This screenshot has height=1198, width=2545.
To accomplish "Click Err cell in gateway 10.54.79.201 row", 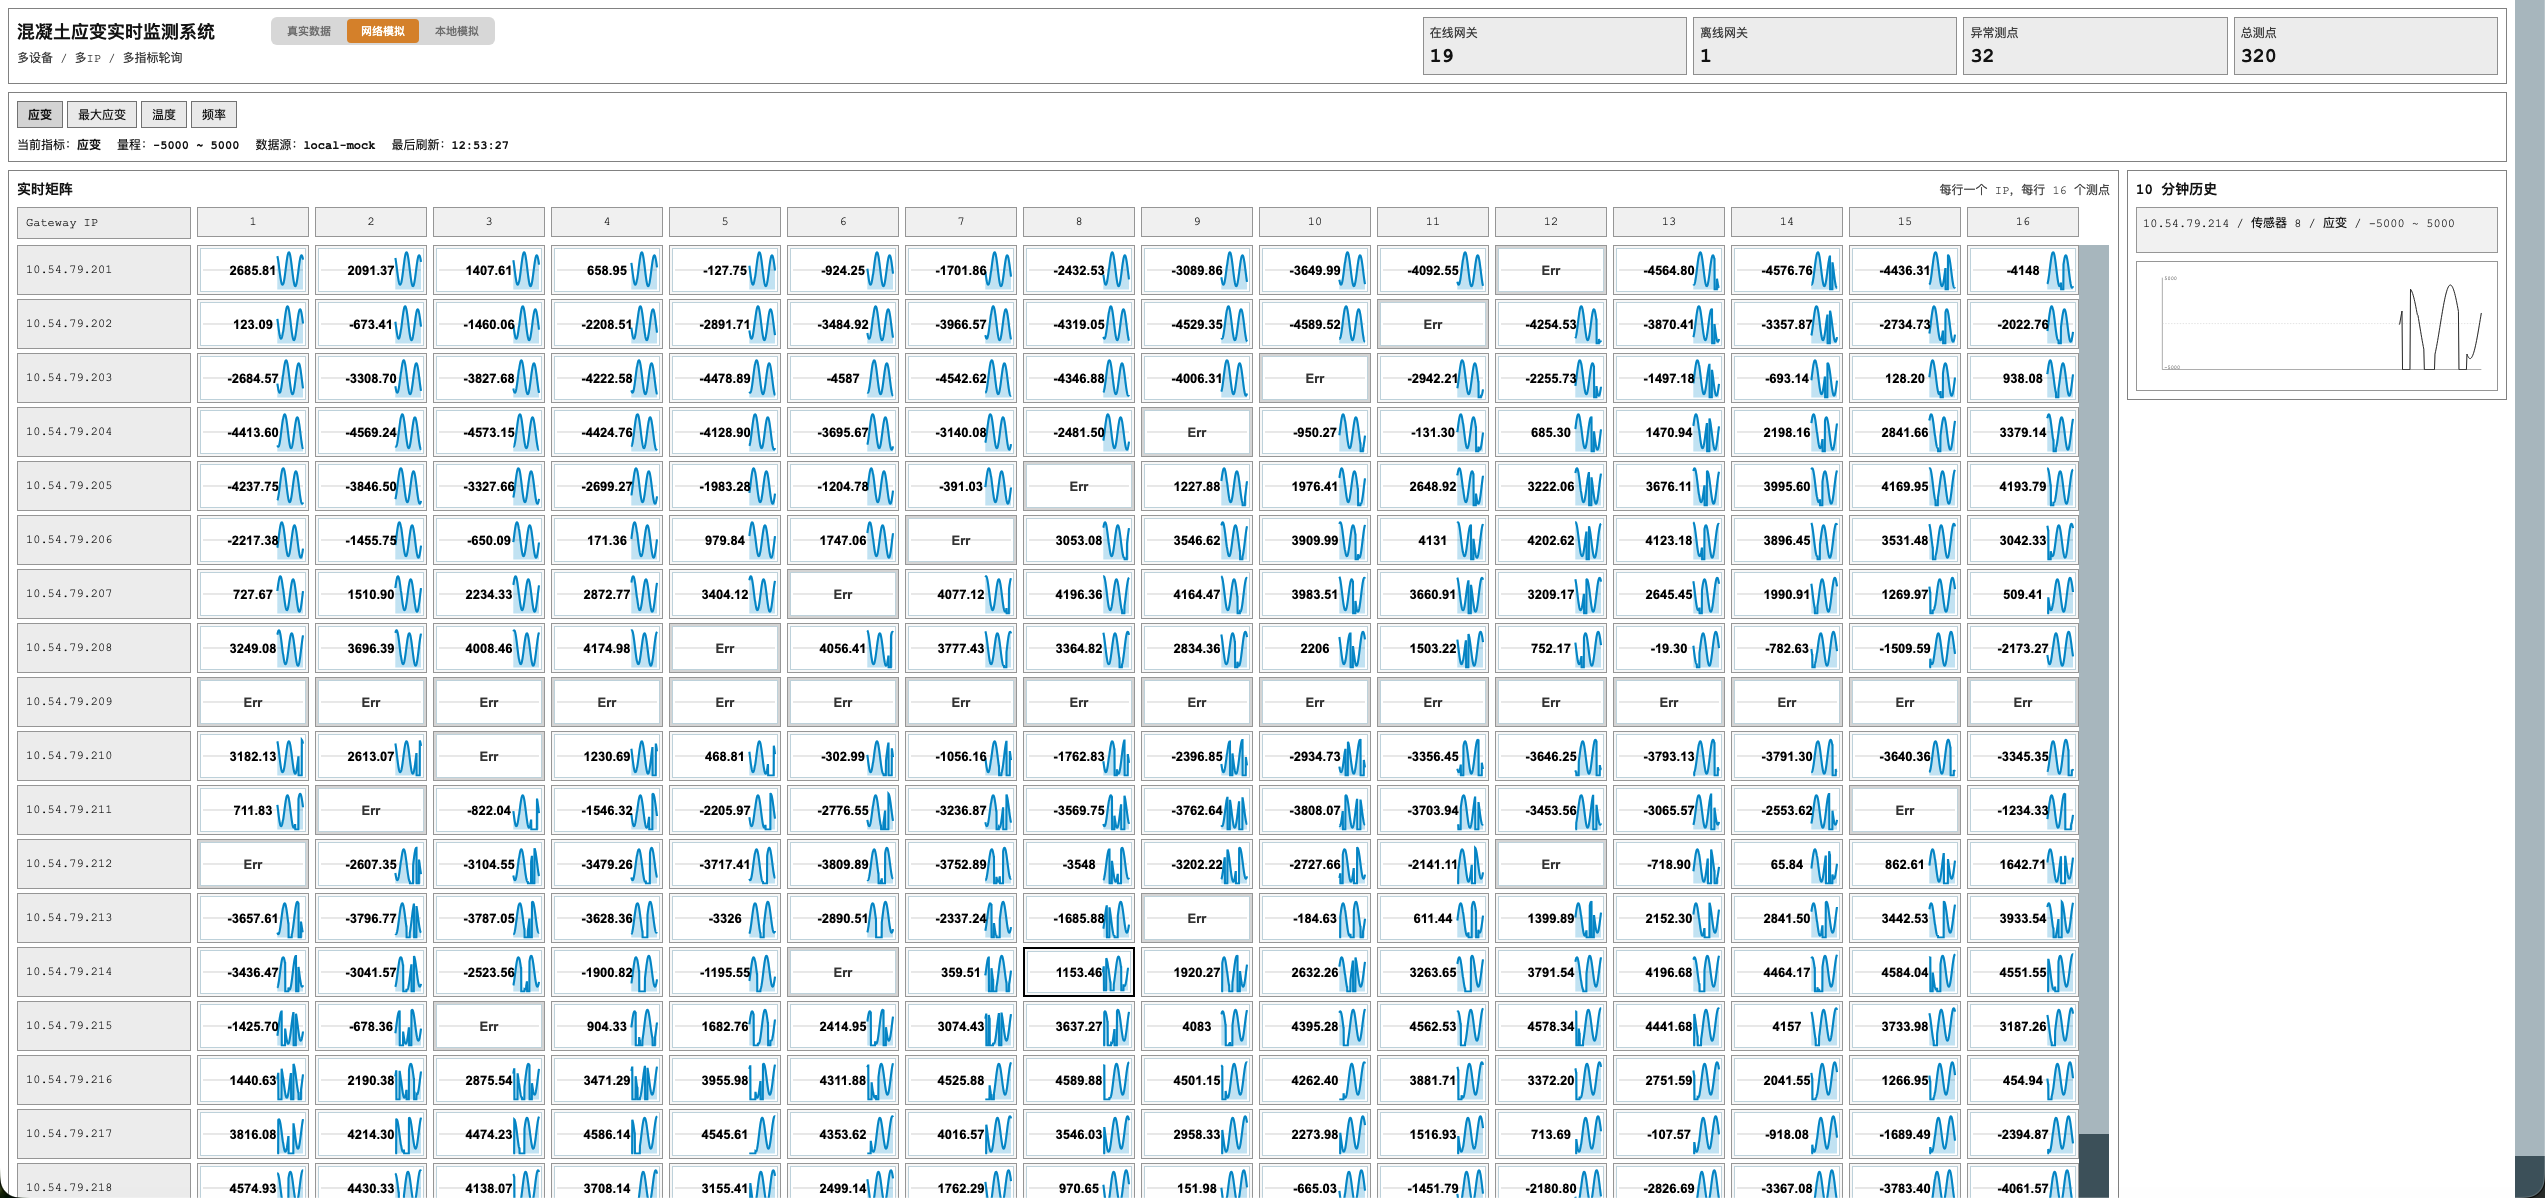I will pos(1551,270).
